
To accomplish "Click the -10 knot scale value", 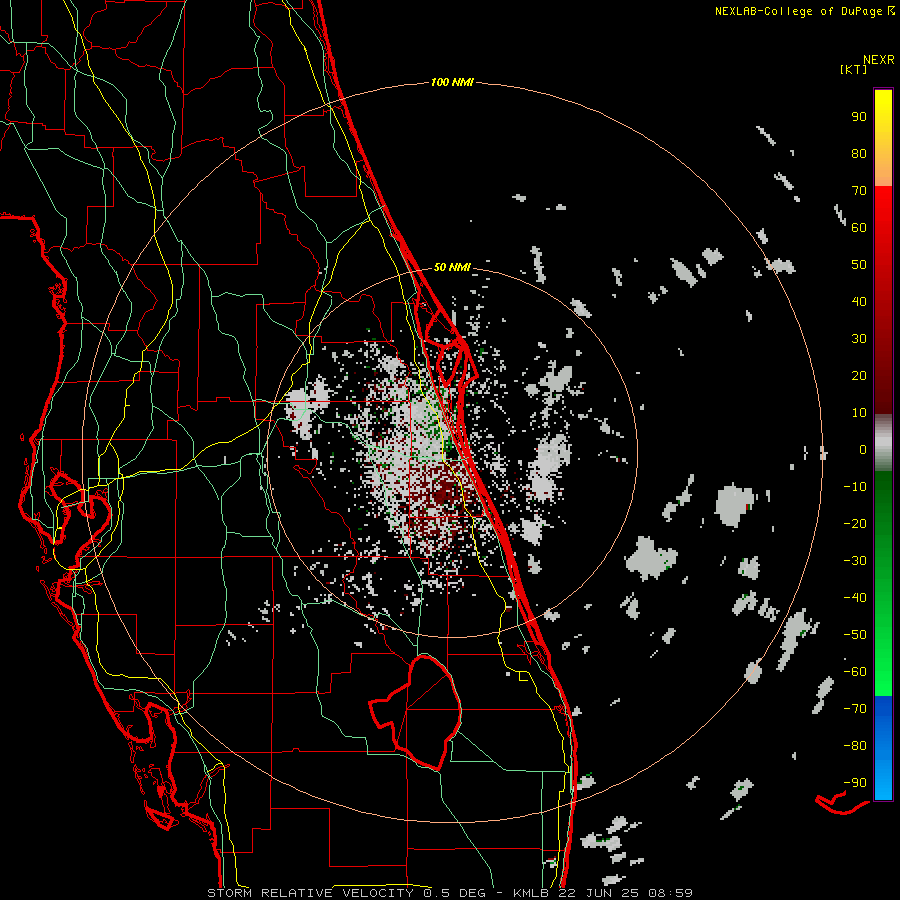I will [855, 486].
